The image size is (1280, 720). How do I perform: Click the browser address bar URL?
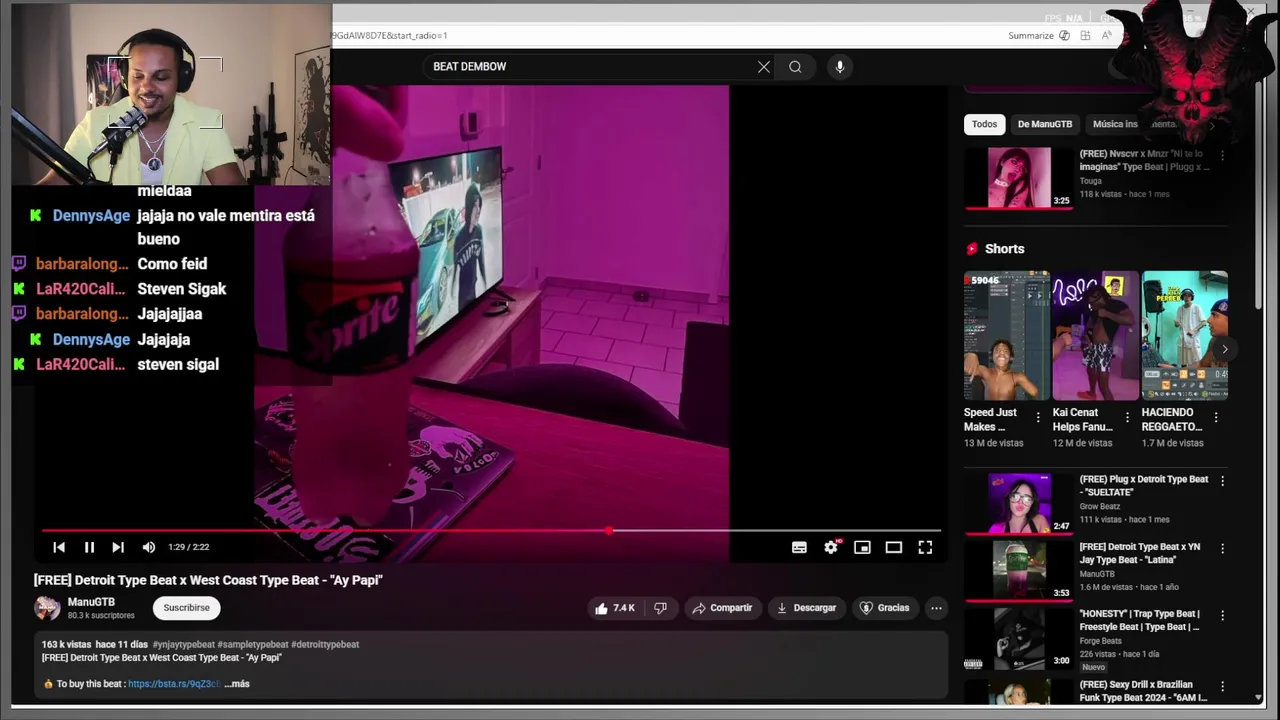click(x=390, y=36)
